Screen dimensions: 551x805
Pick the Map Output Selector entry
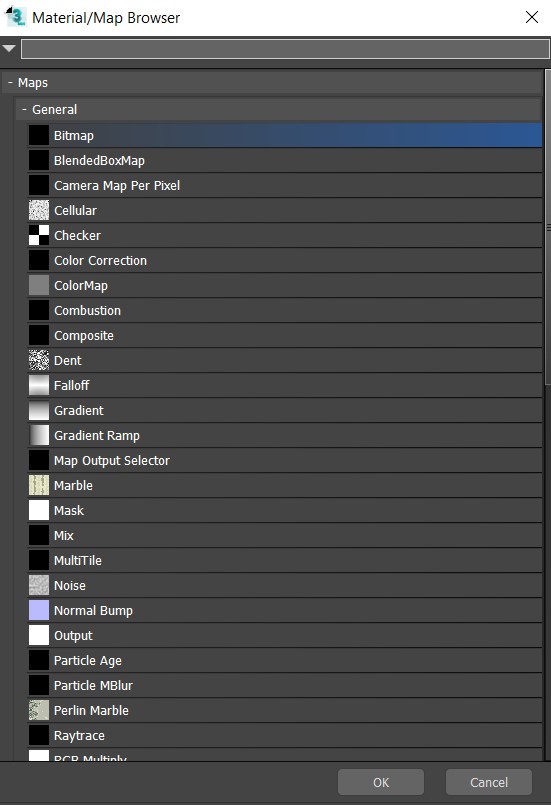tap(285, 461)
